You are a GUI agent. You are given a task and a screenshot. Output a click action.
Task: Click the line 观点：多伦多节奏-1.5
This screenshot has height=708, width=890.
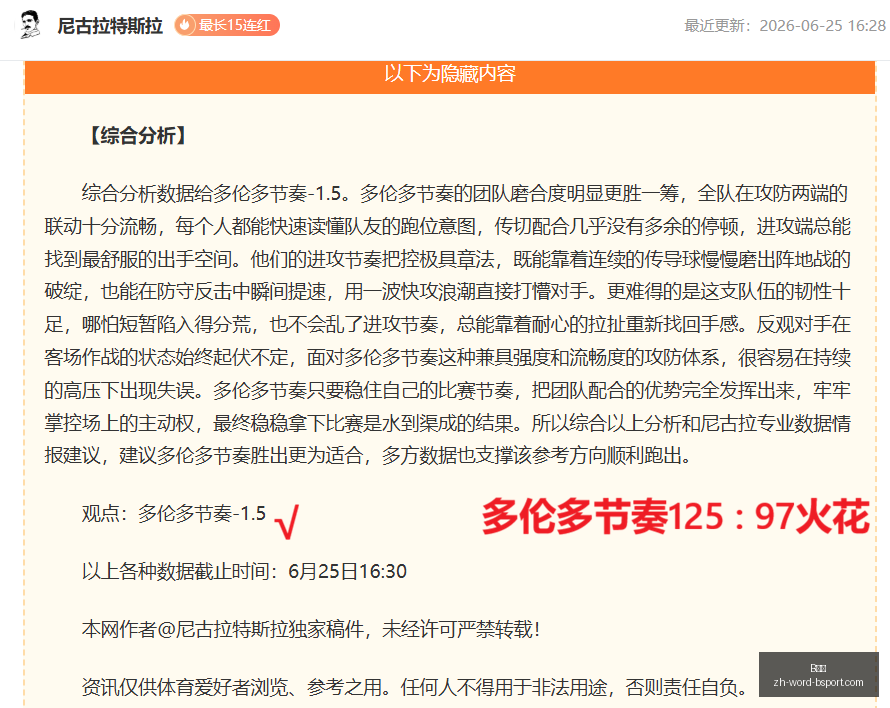coord(174,513)
